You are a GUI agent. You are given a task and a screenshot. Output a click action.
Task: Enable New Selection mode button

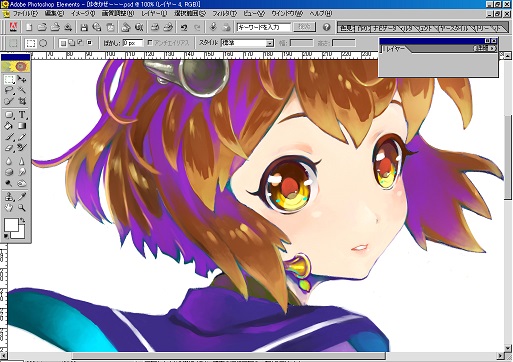pyautogui.click(x=63, y=43)
